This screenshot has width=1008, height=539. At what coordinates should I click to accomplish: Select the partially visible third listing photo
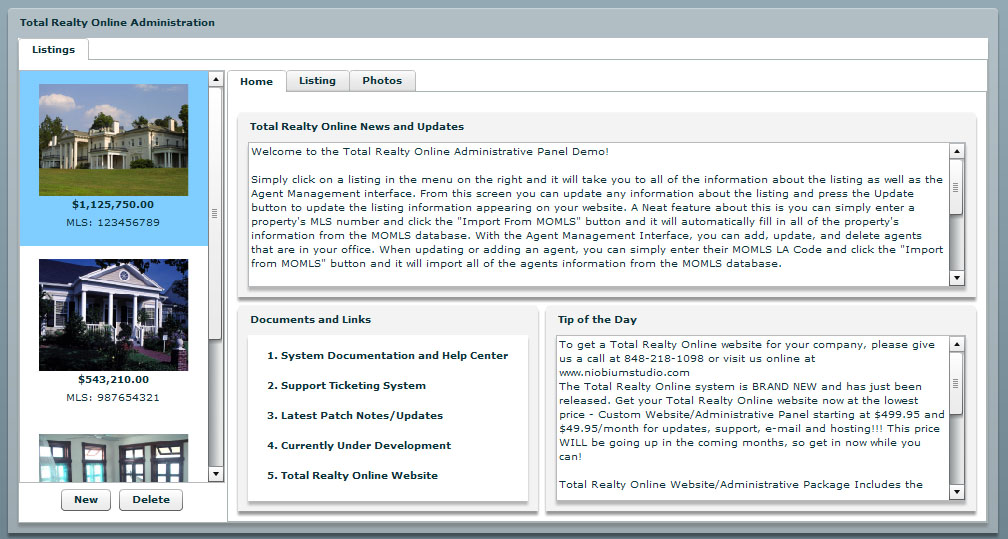(113, 458)
